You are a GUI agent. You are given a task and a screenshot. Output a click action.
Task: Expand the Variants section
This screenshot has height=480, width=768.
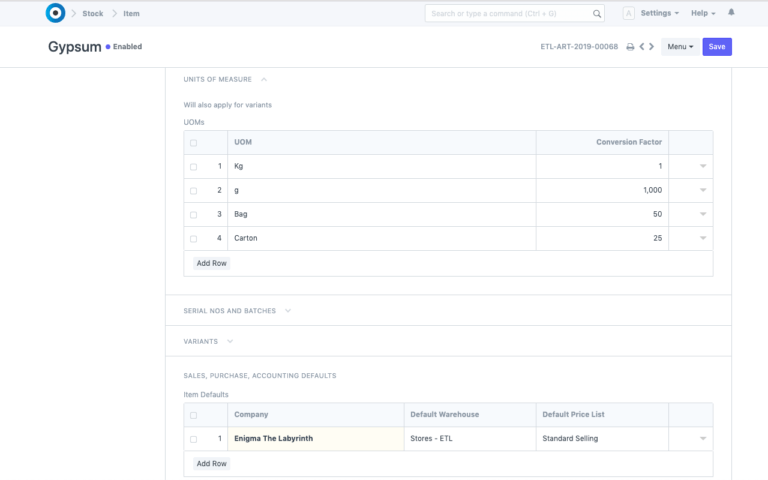pos(207,341)
